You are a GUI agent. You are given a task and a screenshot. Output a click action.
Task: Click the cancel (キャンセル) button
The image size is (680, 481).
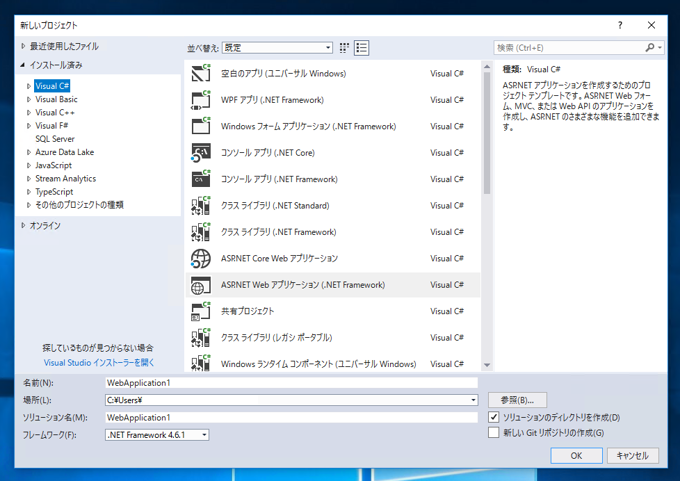click(x=632, y=455)
